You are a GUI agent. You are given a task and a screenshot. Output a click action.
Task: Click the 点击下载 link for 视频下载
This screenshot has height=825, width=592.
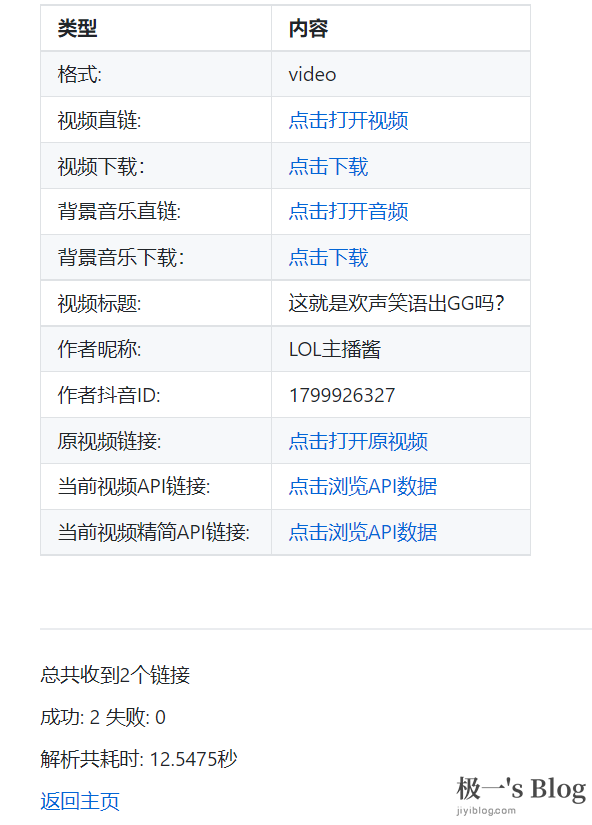[328, 166]
